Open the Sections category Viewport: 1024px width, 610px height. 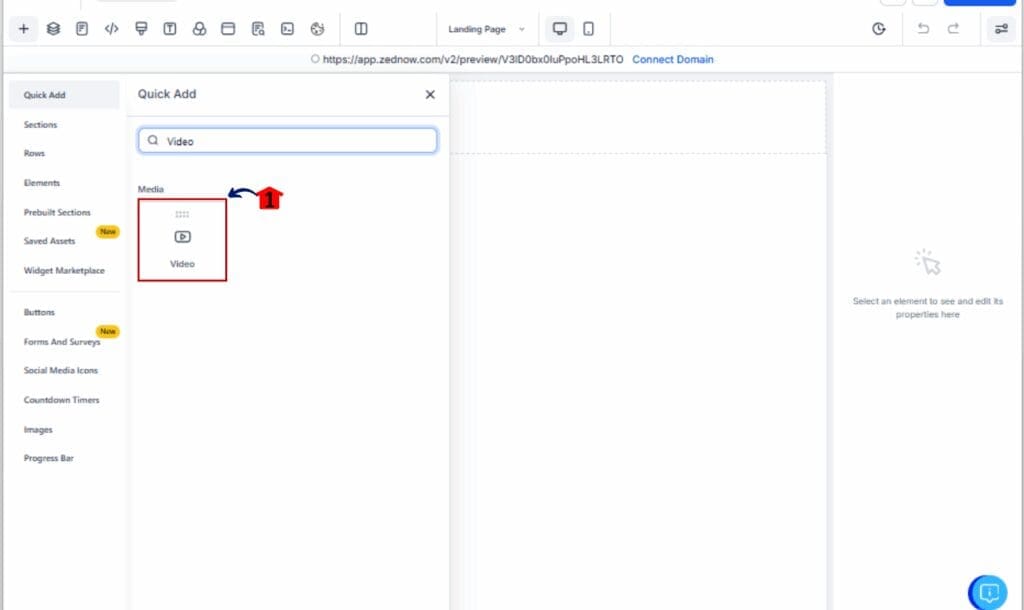[x=41, y=125]
